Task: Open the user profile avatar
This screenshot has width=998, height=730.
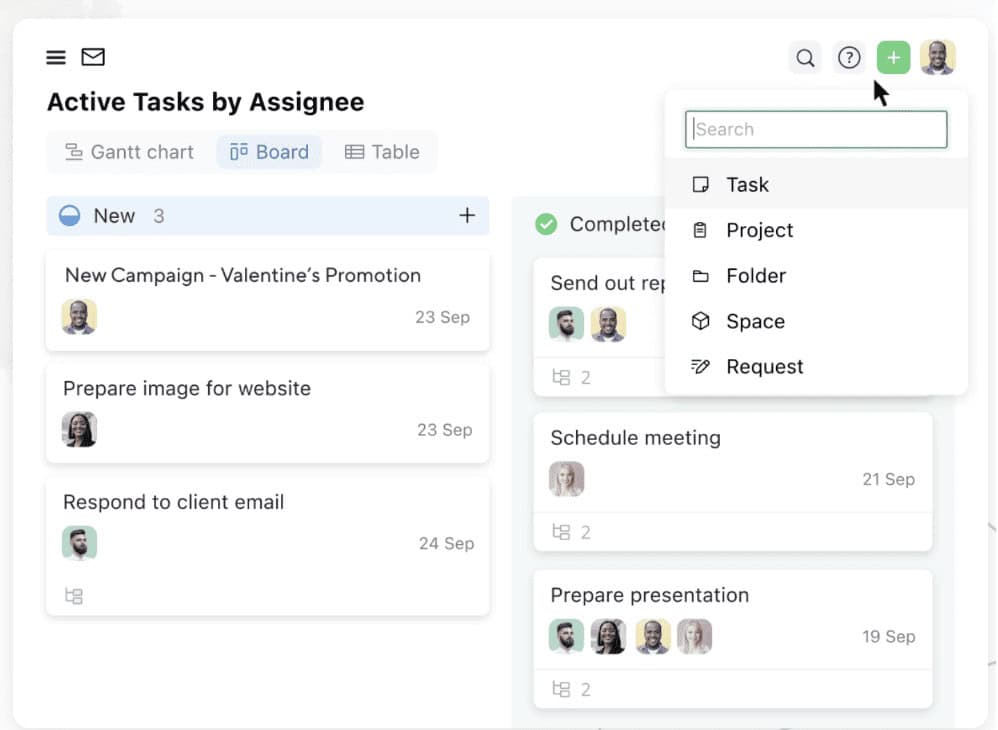Action: [938, 57]
